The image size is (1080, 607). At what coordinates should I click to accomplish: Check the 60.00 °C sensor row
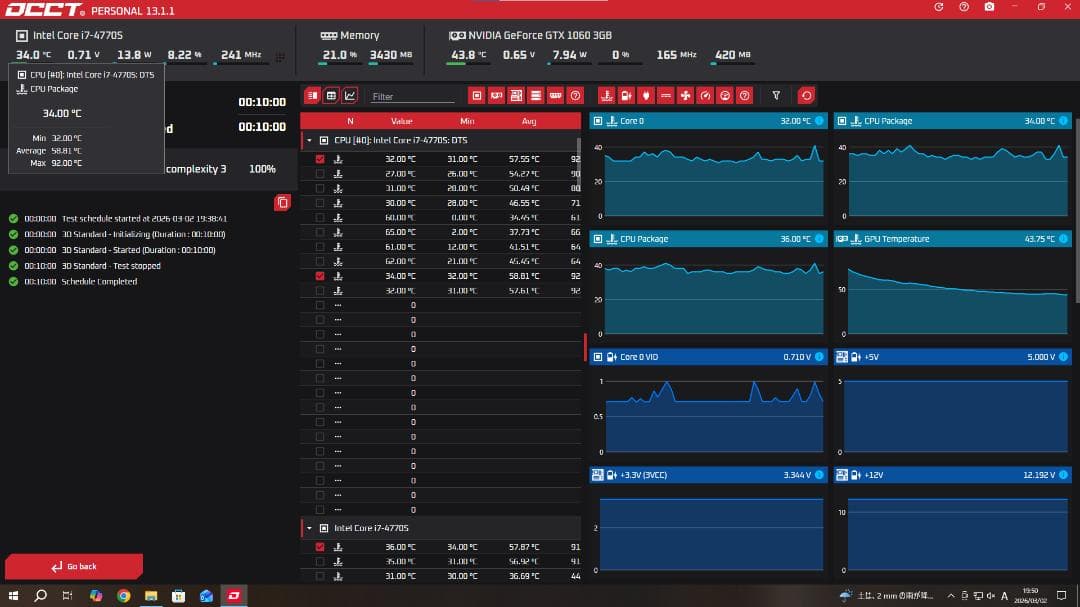pos(320,218)
